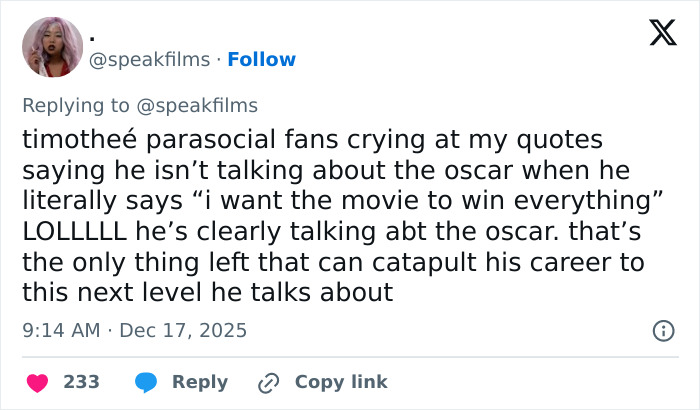700x410 pixels.
Task: Like the tweet with the heart icon
Action: point(37,382)
